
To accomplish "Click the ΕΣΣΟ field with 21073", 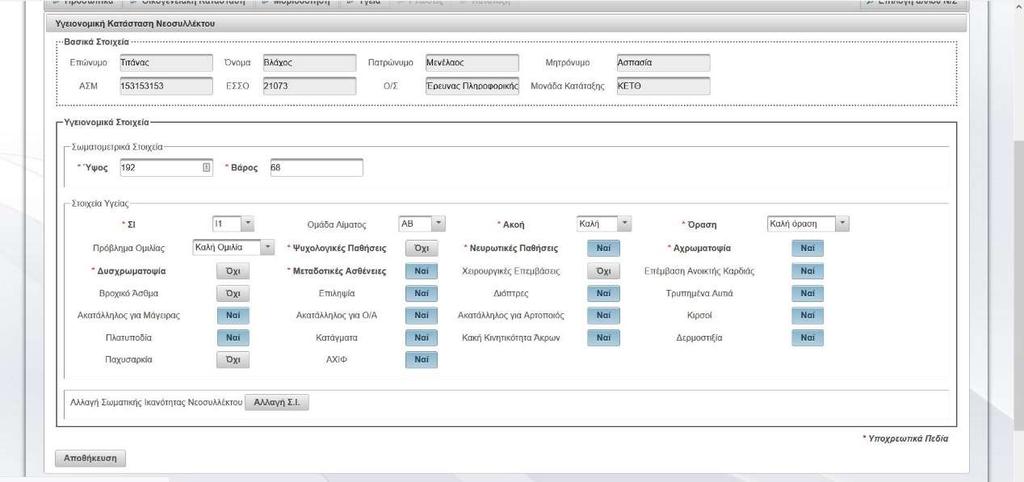I will click(x=309, y=86).
